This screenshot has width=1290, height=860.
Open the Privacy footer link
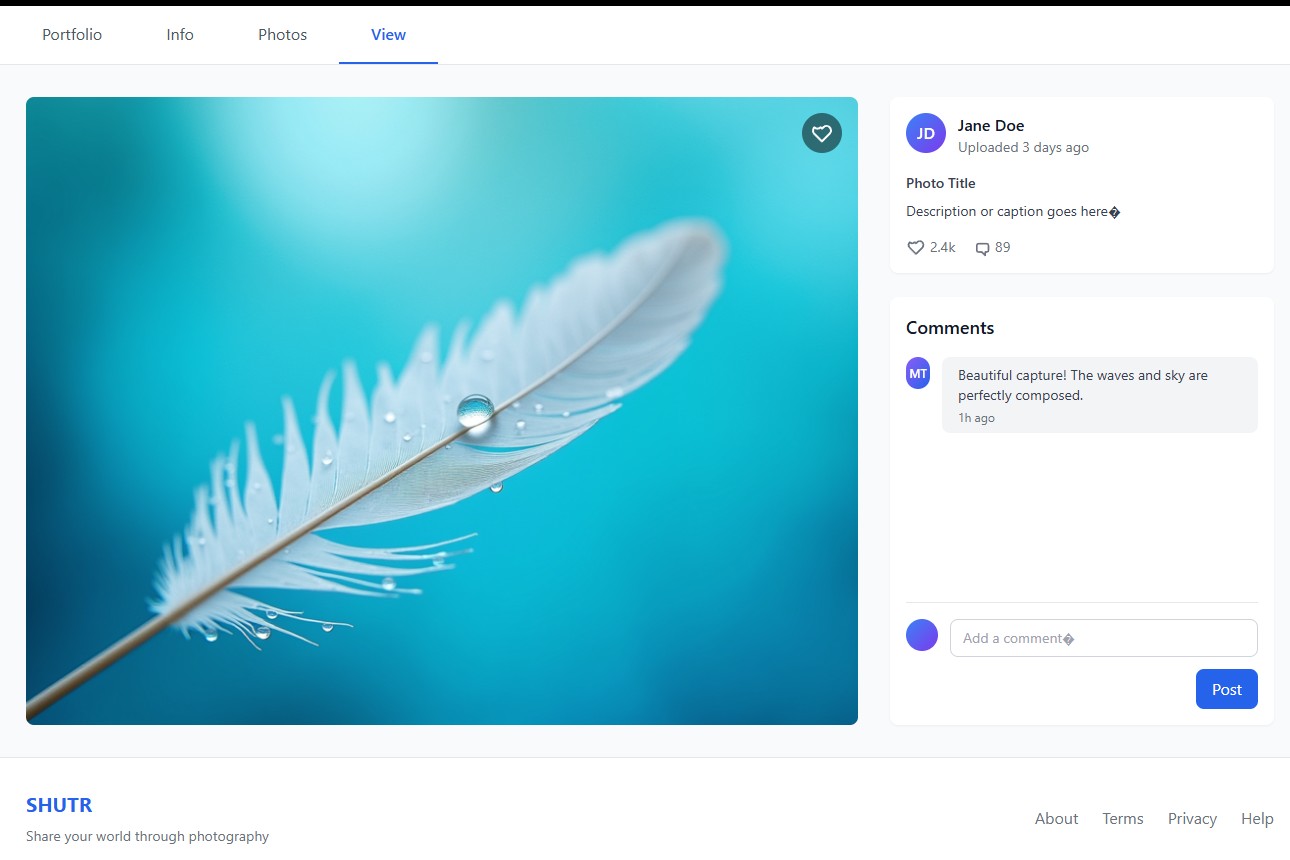(x=1192, y=819)
